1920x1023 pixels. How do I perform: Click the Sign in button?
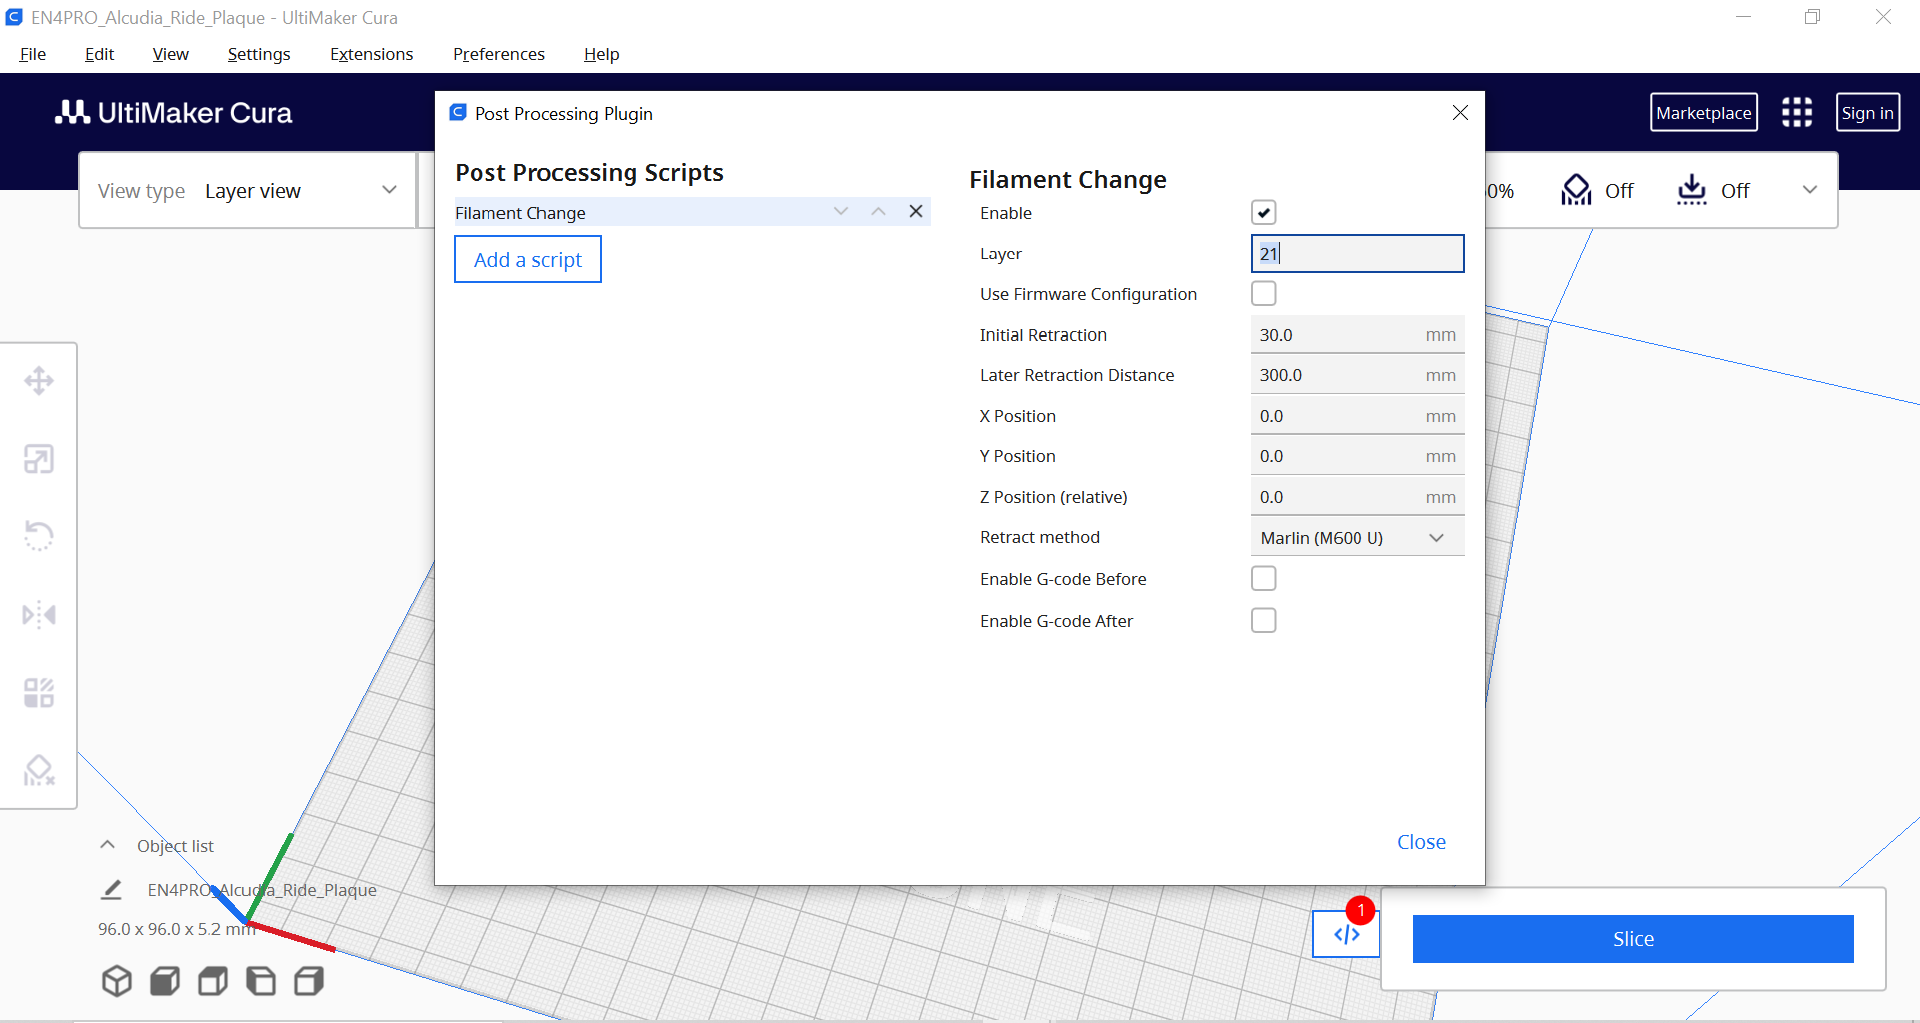coord(1868,112)
